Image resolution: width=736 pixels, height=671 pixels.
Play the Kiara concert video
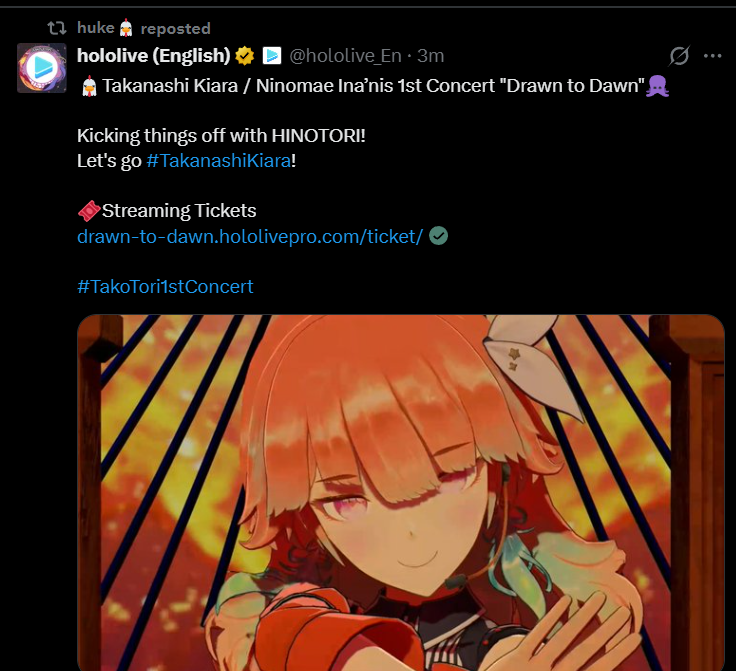pos(401,492)
